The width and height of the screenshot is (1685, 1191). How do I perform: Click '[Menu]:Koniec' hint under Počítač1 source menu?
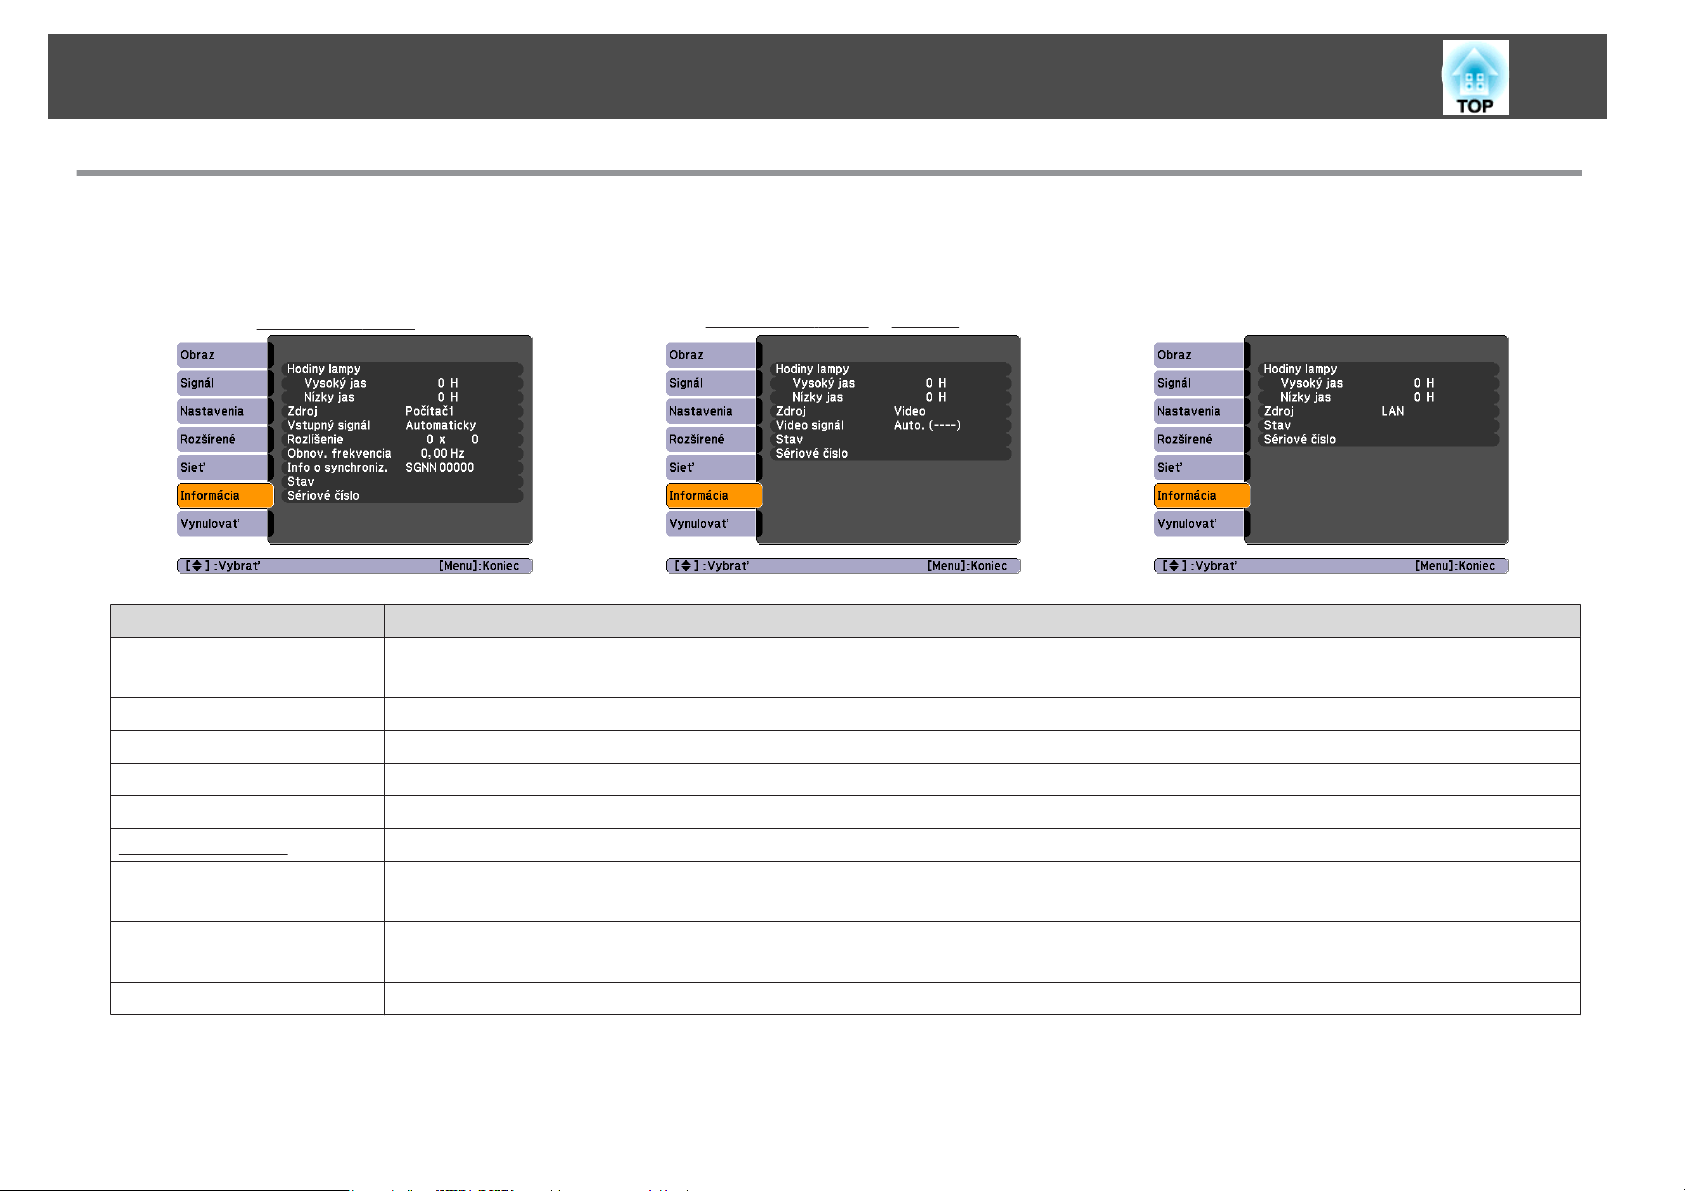[x=479, y=566]
